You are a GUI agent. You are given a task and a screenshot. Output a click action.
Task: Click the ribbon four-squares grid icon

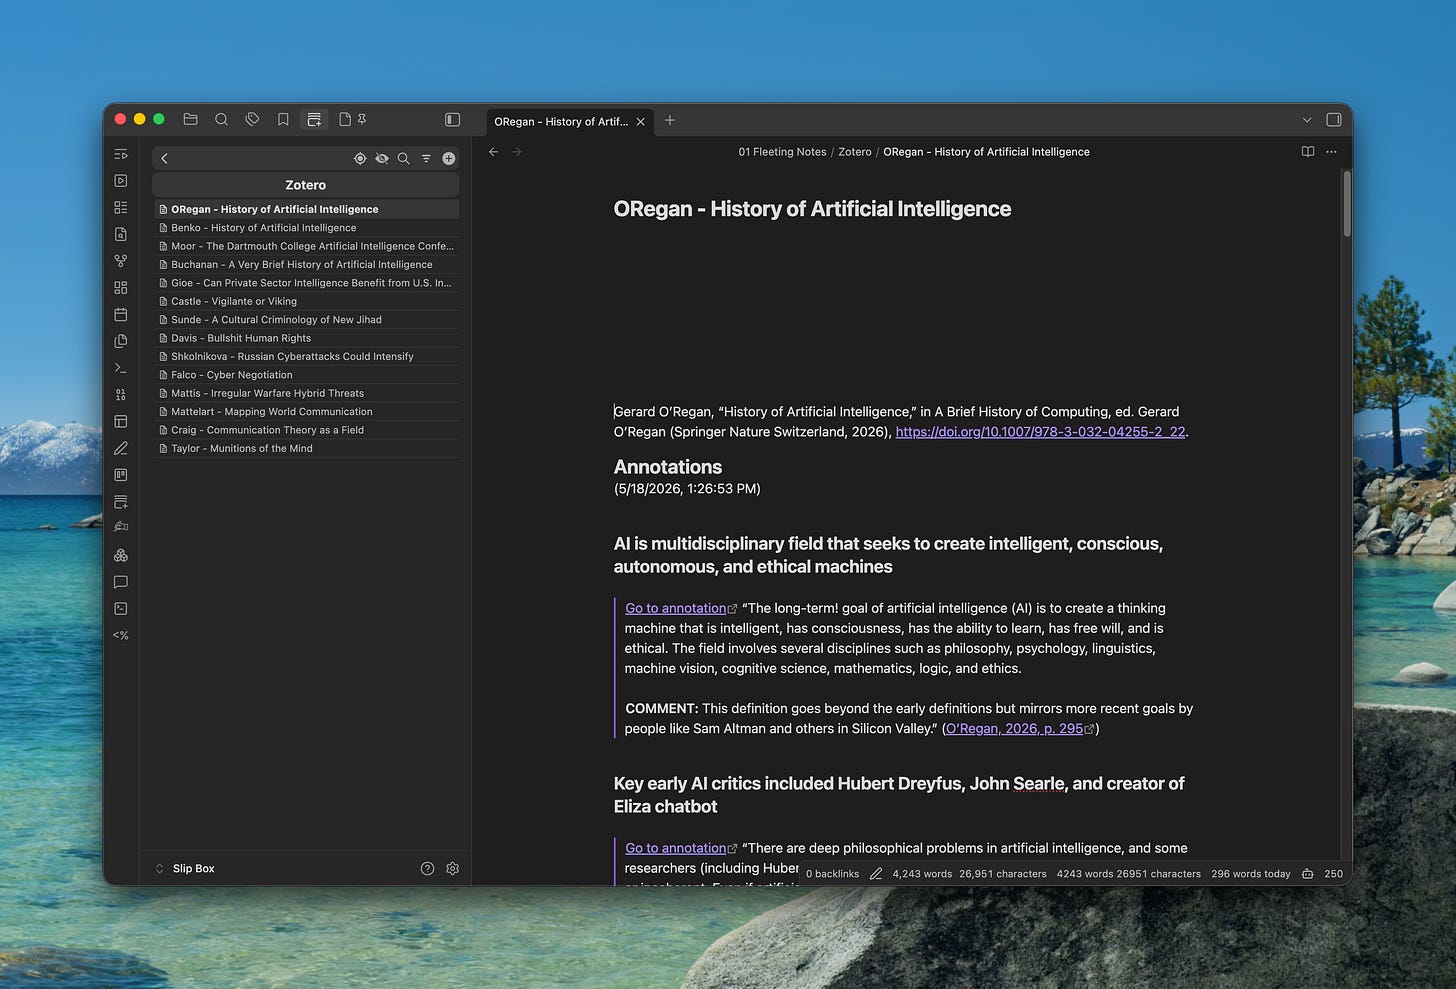(121, 288)
